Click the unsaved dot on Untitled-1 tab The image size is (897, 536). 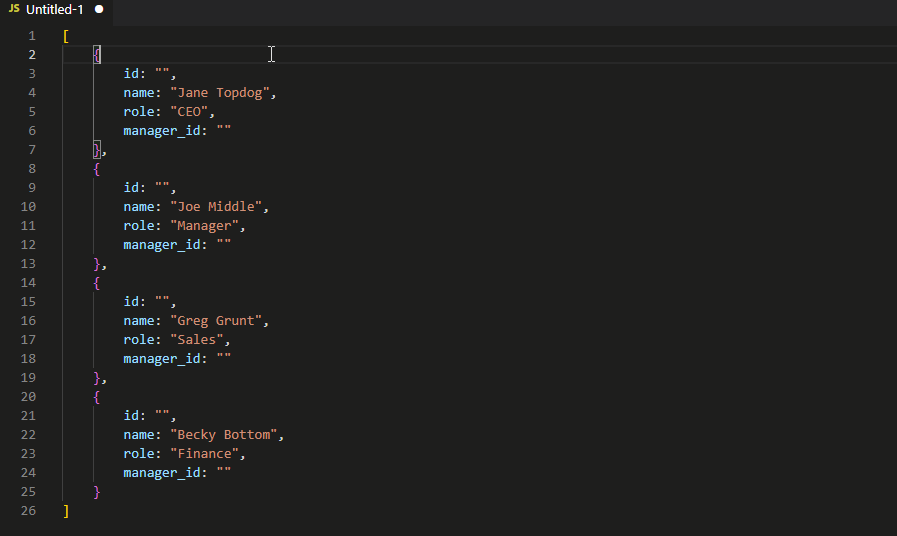99,9
